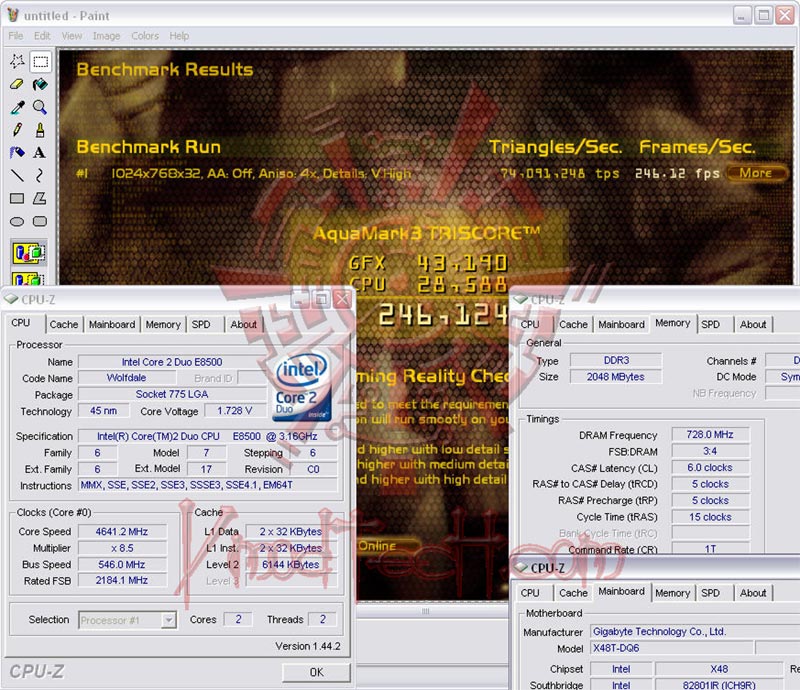Choose the transparent selection option in toolbox

coord(29,278)
